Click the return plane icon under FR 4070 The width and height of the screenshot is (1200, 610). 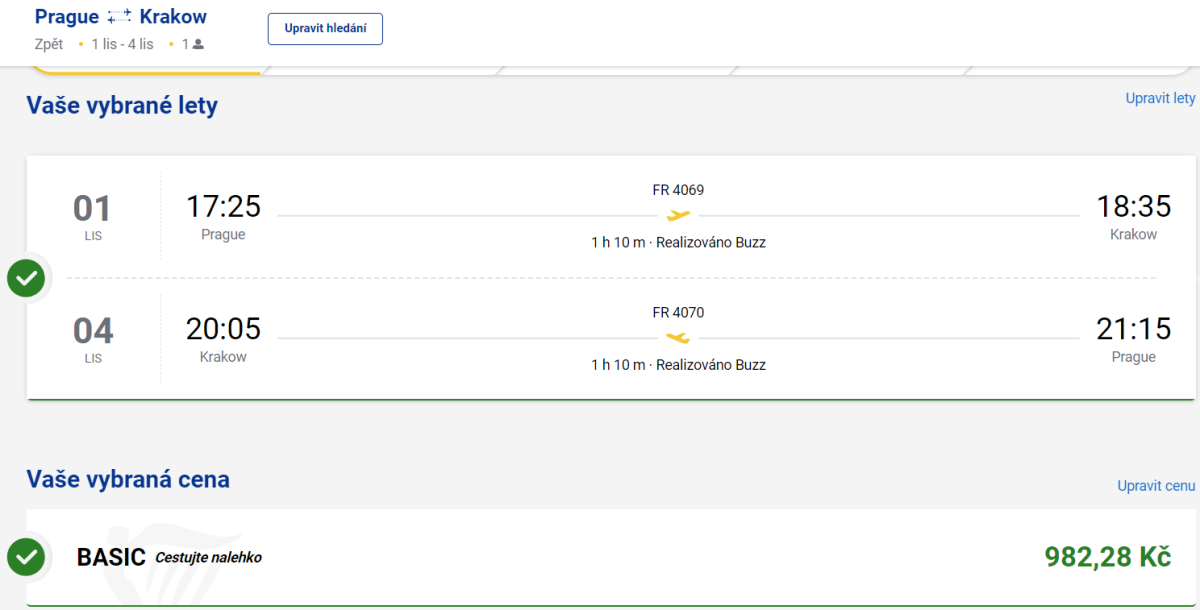pyautogui.click(x=679, y=338)
